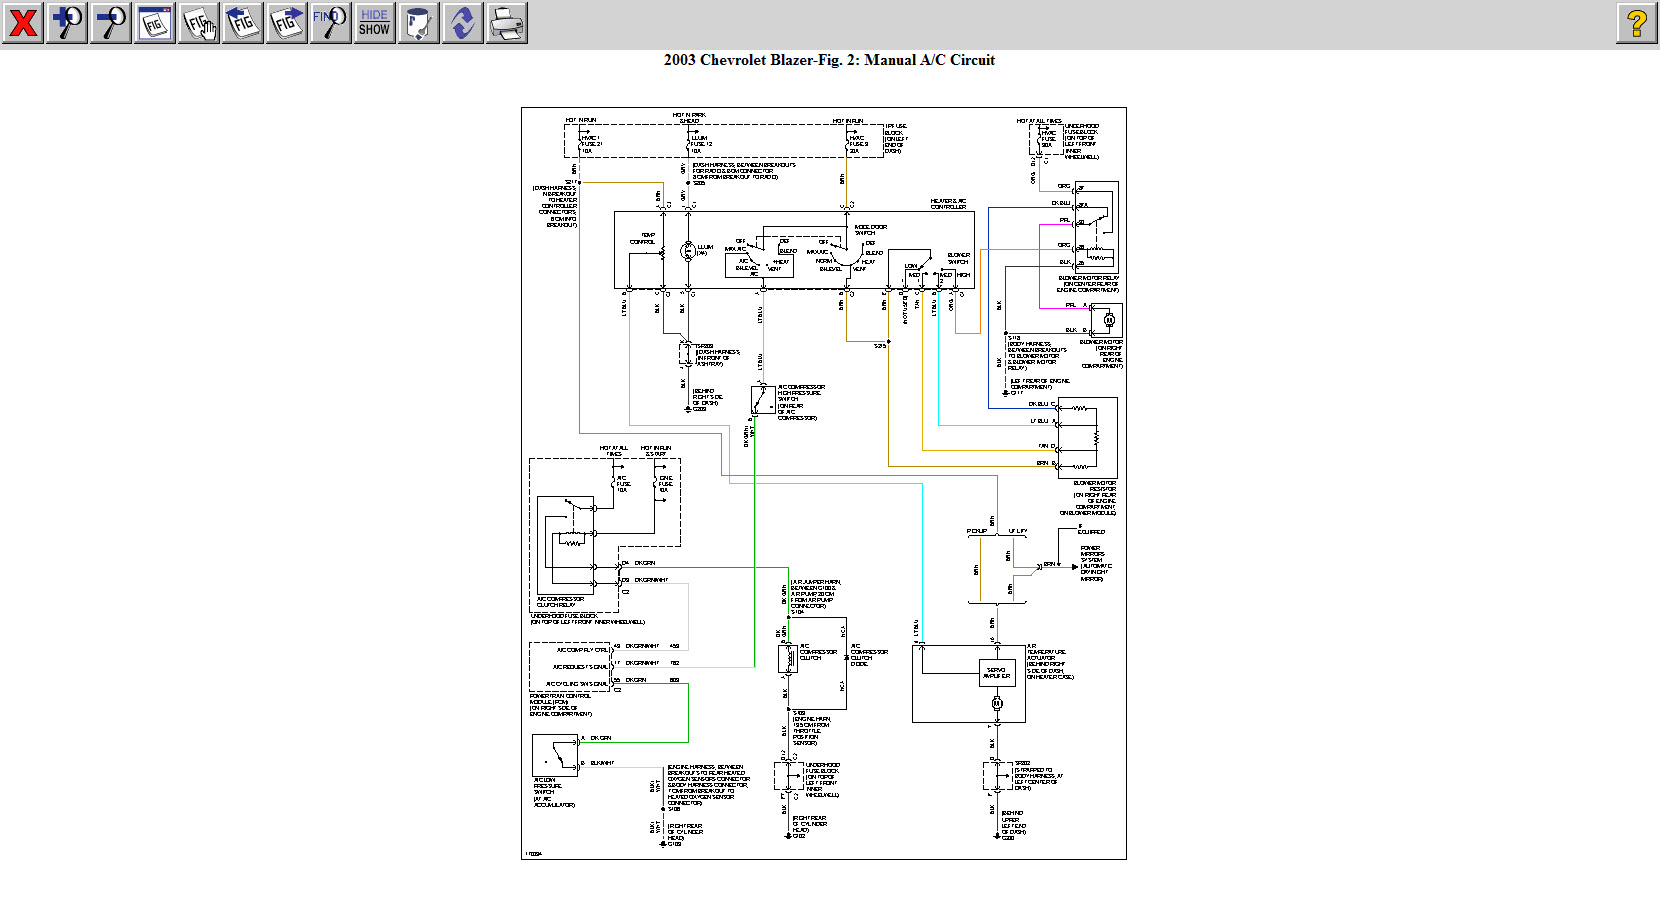
Task: Click the red X close button
Action: (23, 23)
